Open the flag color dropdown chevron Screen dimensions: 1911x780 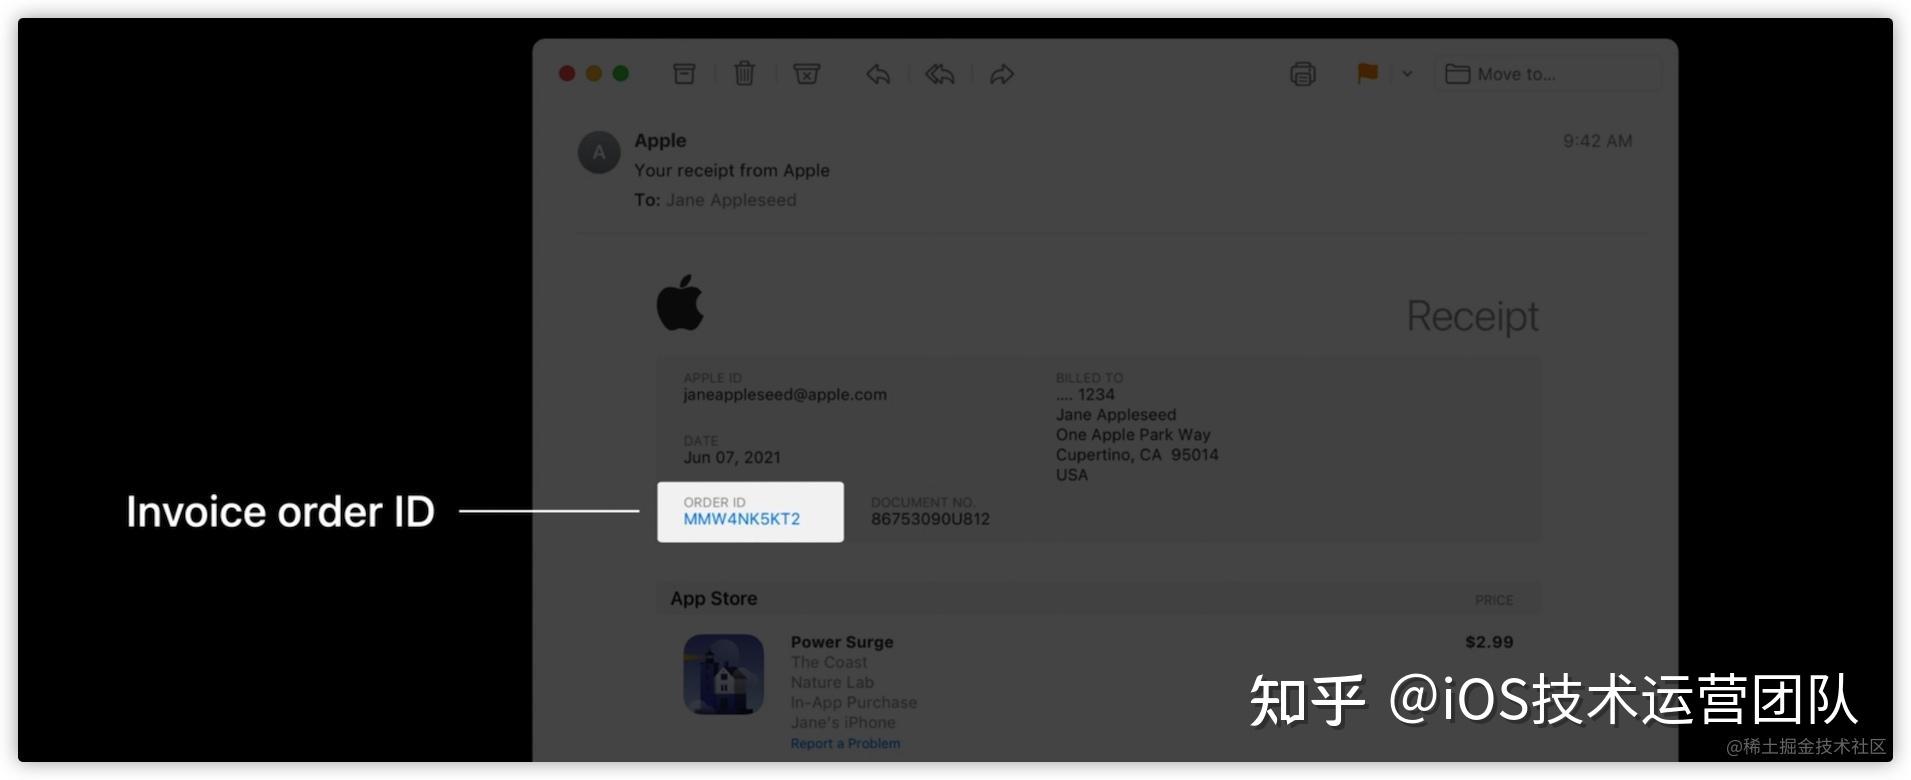tap(1407, 74)
